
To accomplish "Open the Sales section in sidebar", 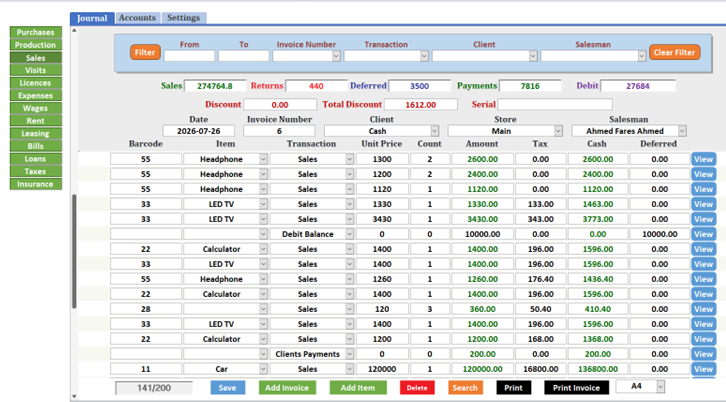I will [x=36, y=58].
